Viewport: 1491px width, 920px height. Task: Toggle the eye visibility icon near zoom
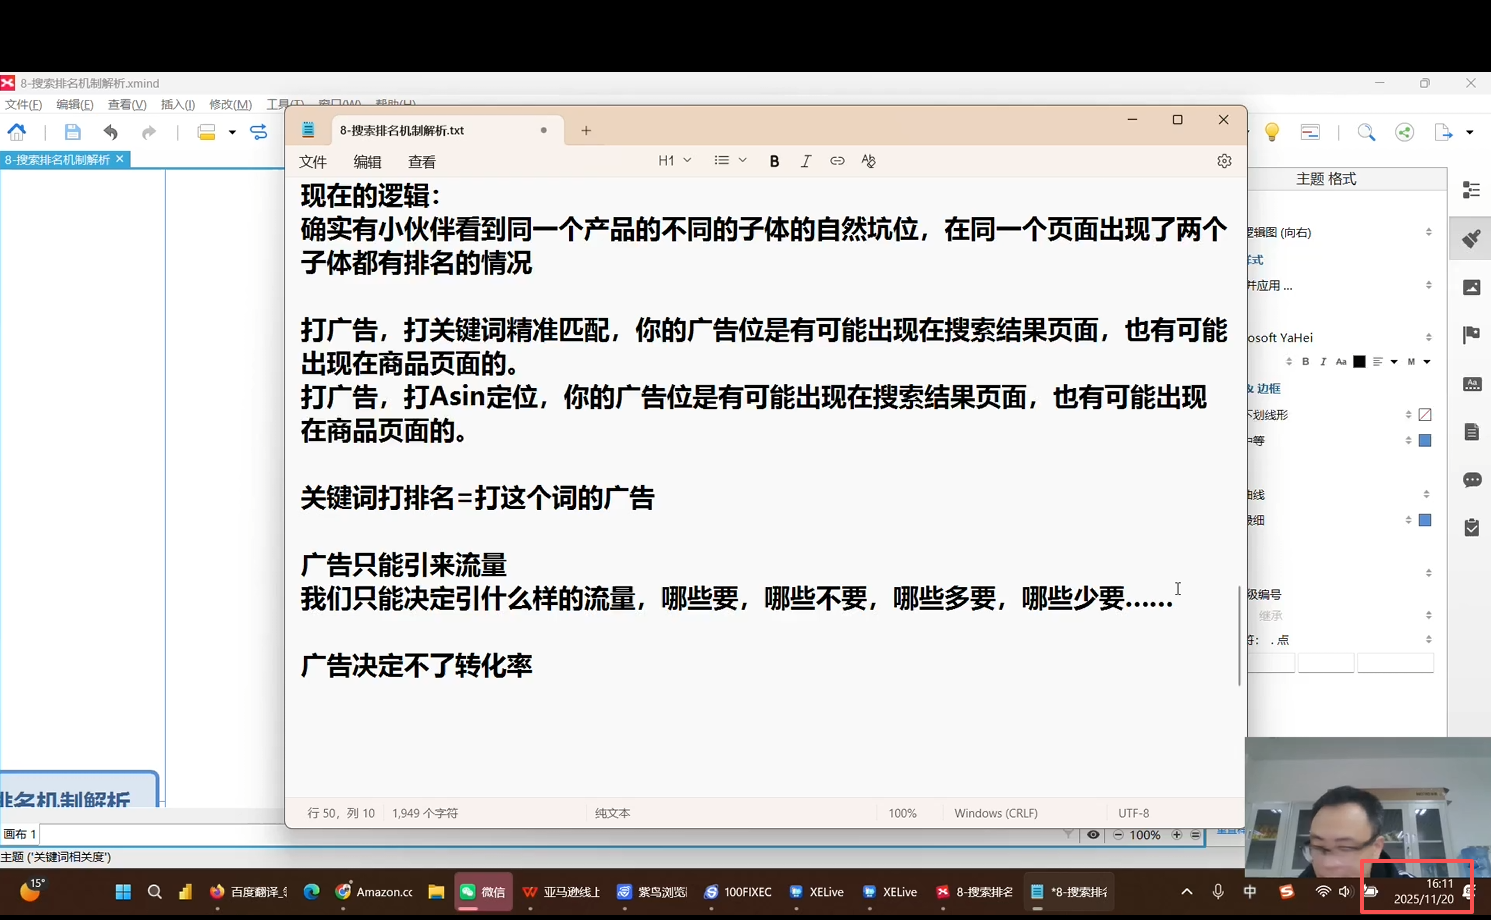coord(1093,835)
